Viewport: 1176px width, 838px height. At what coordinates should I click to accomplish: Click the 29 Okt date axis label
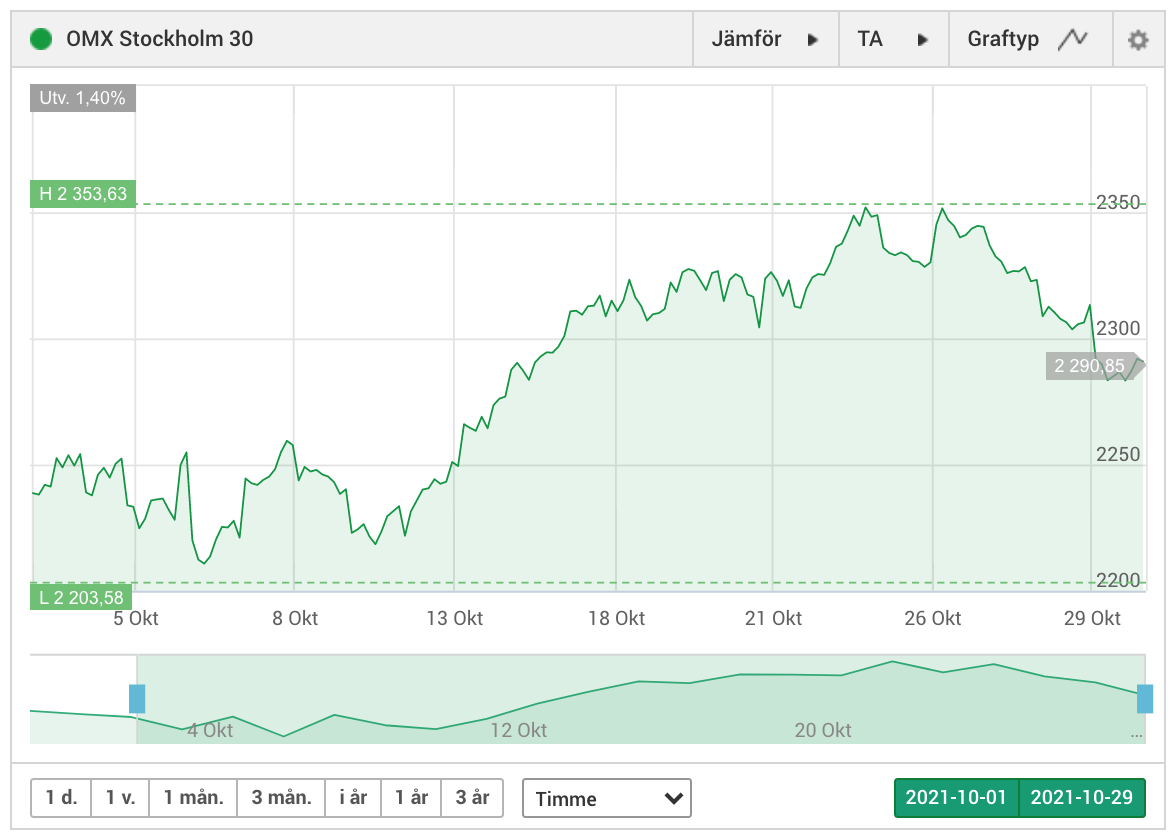pos(1092,619)
